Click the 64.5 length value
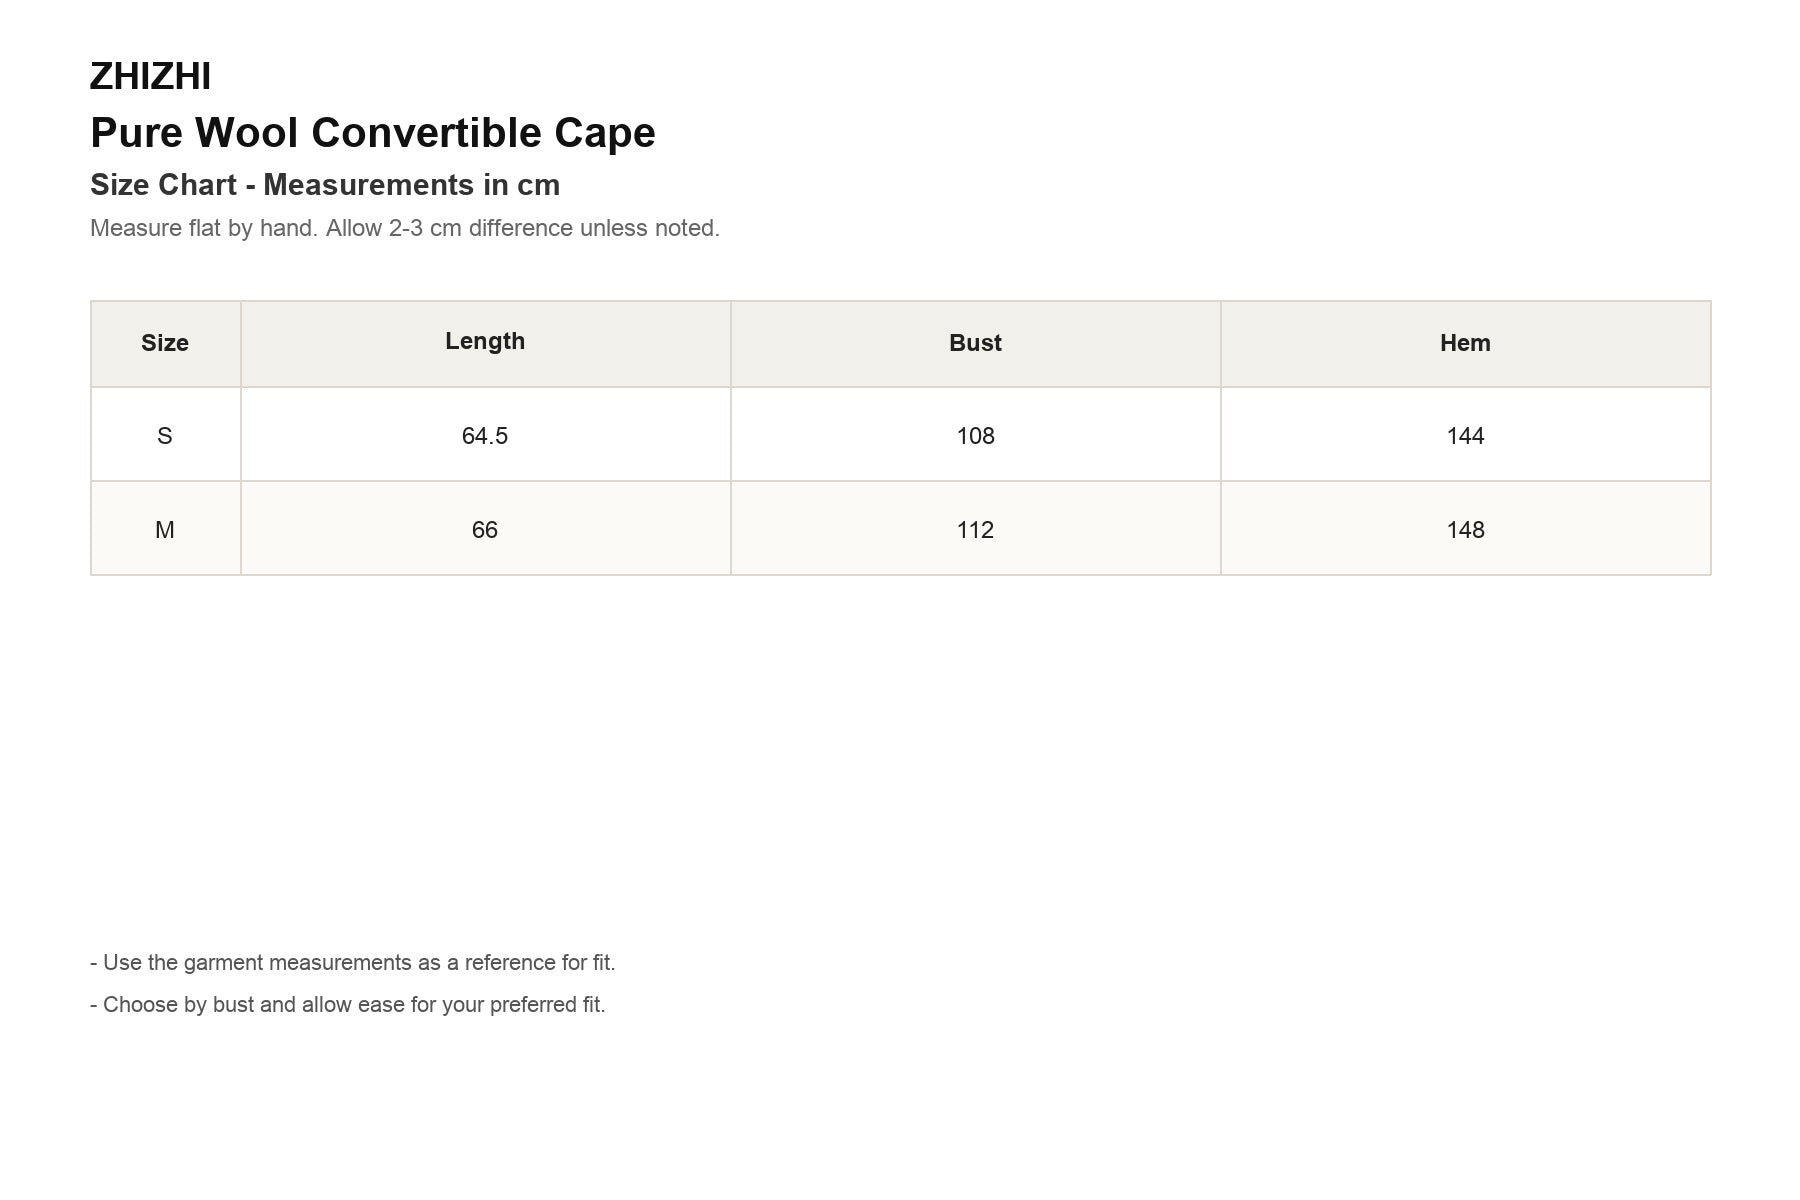Screen dimensions: 1800x1200 click(485, 436)
